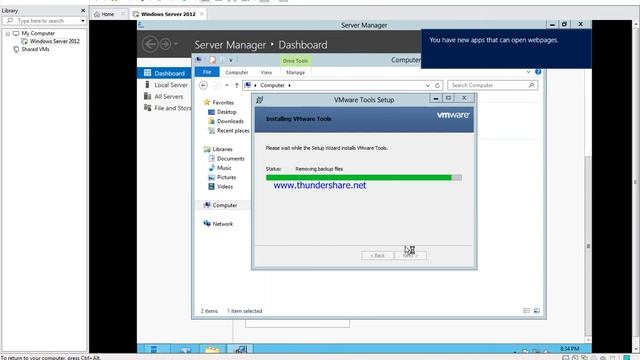The width and height of the screenshot is (640, 360).
Task: Open the Manage ribbon tab
Action: 295,72
